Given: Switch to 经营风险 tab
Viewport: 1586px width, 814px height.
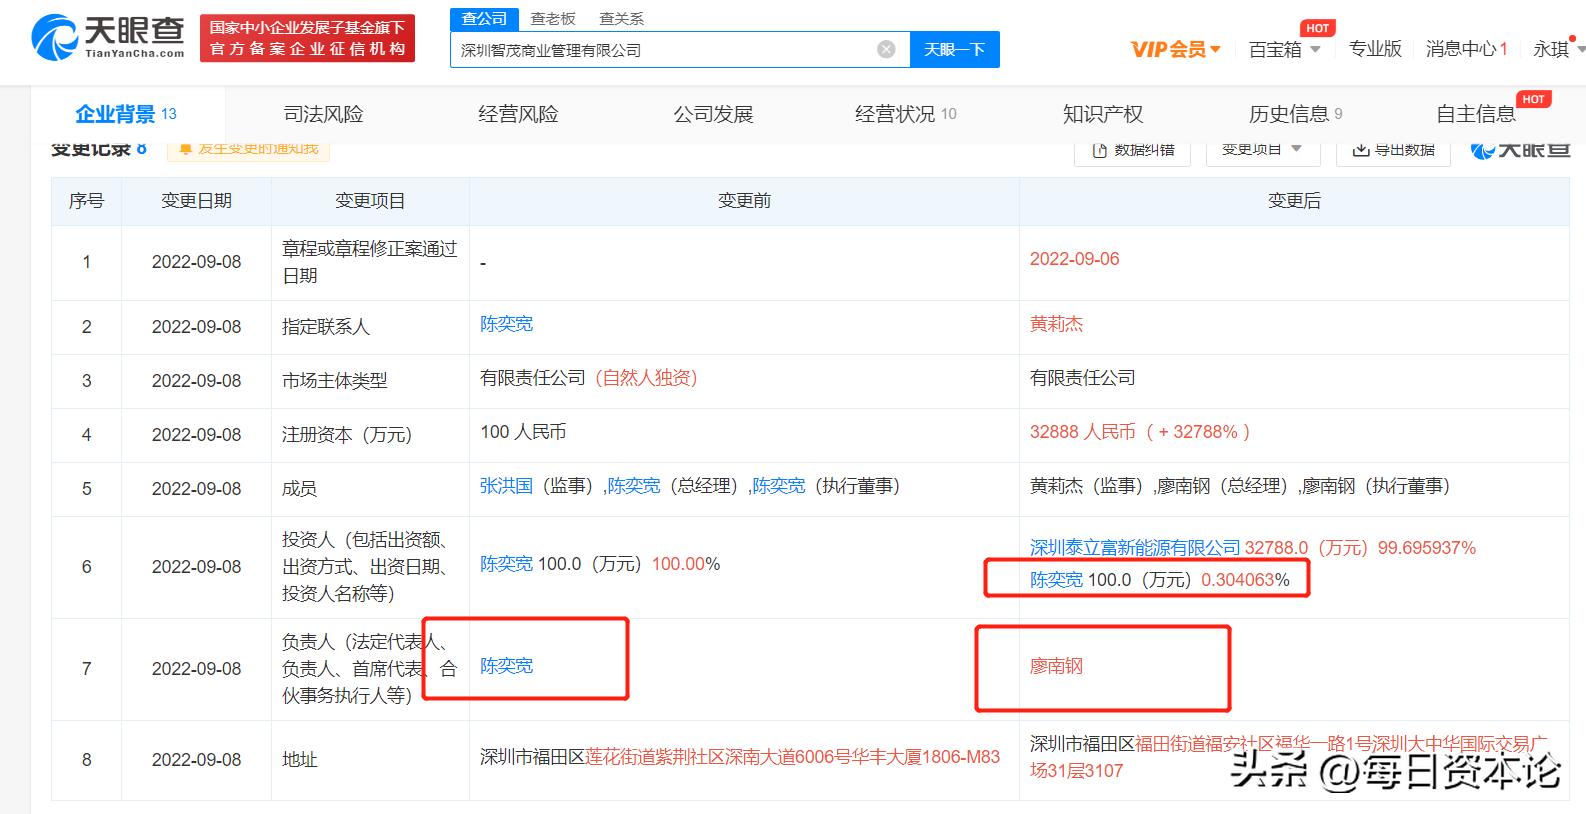Looking at the screenshot, I should click(518, 114).
